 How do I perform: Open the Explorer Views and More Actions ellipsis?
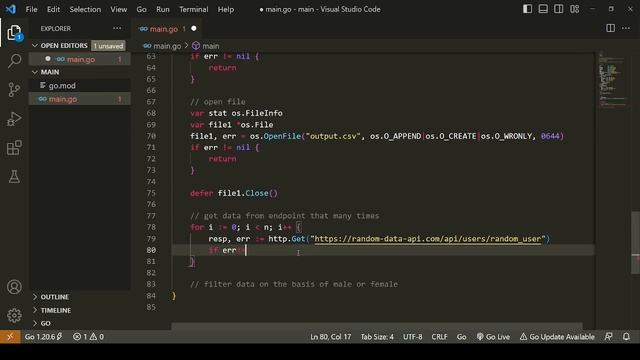click(117, 28)
